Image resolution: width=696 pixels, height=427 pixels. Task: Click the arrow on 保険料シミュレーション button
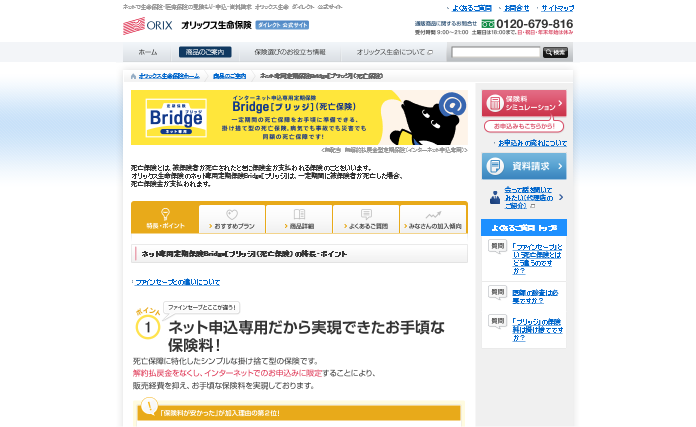tap(560, 103)
